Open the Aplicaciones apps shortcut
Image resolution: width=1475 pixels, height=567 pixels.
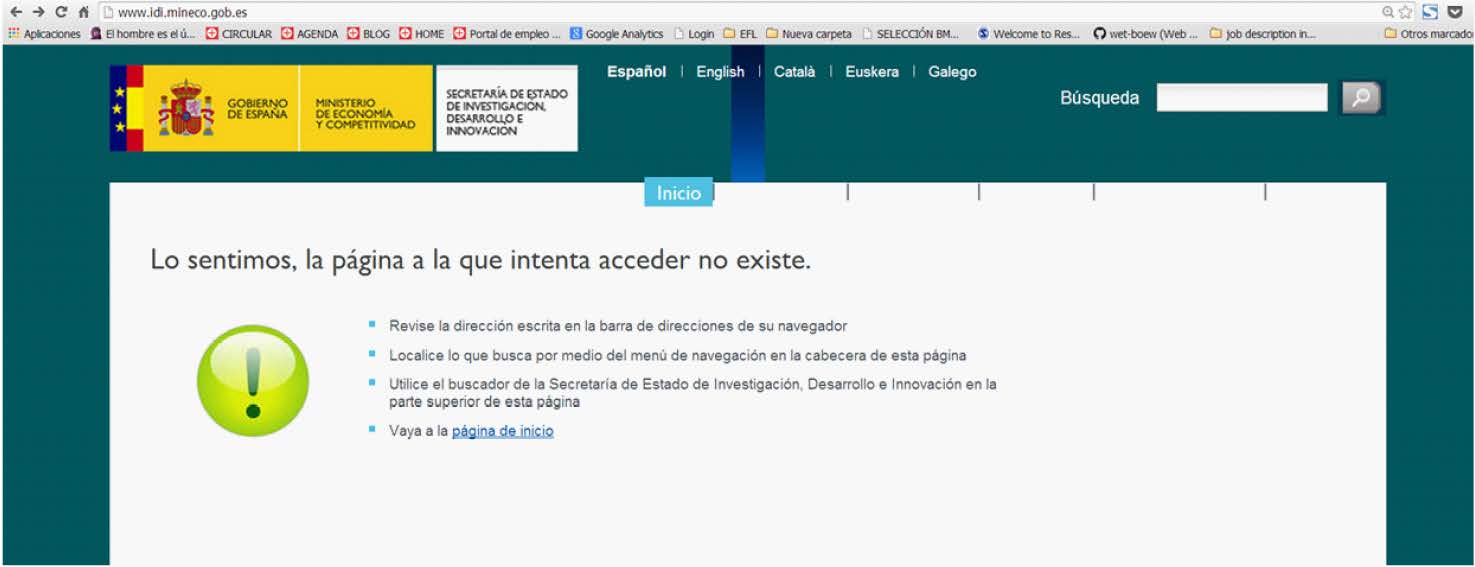(x=44, y=34)
